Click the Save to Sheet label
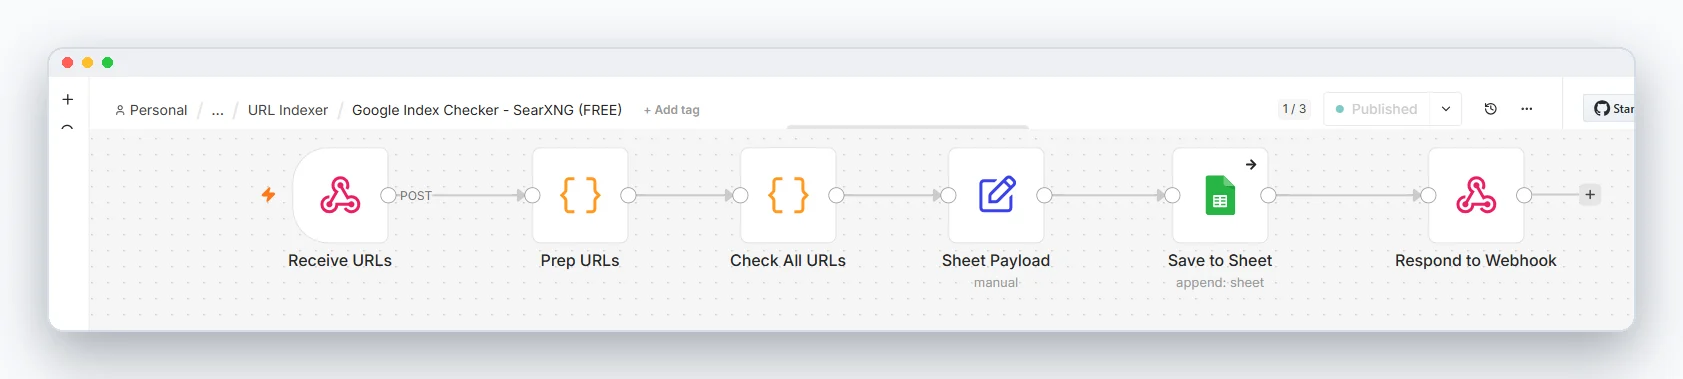The height and width of the screenshot is (379, 1683). pyautogui.click(x=1220, y=260)
